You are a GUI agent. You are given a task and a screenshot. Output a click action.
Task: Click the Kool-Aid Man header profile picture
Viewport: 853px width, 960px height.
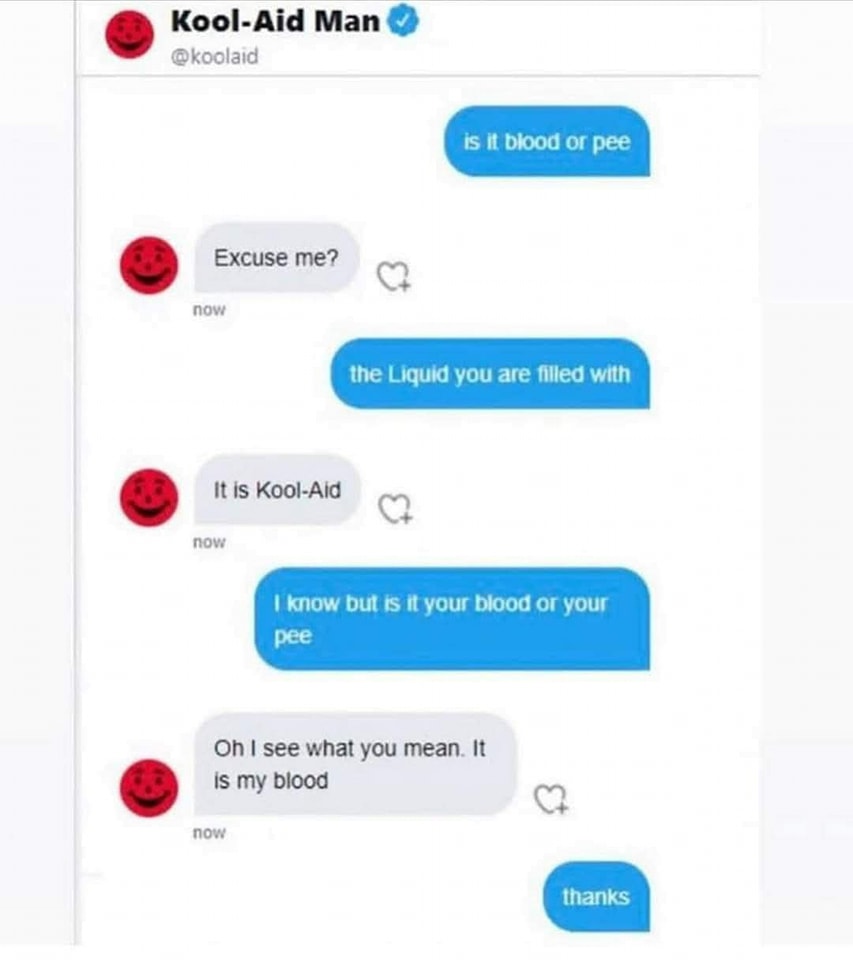[129, 34]
